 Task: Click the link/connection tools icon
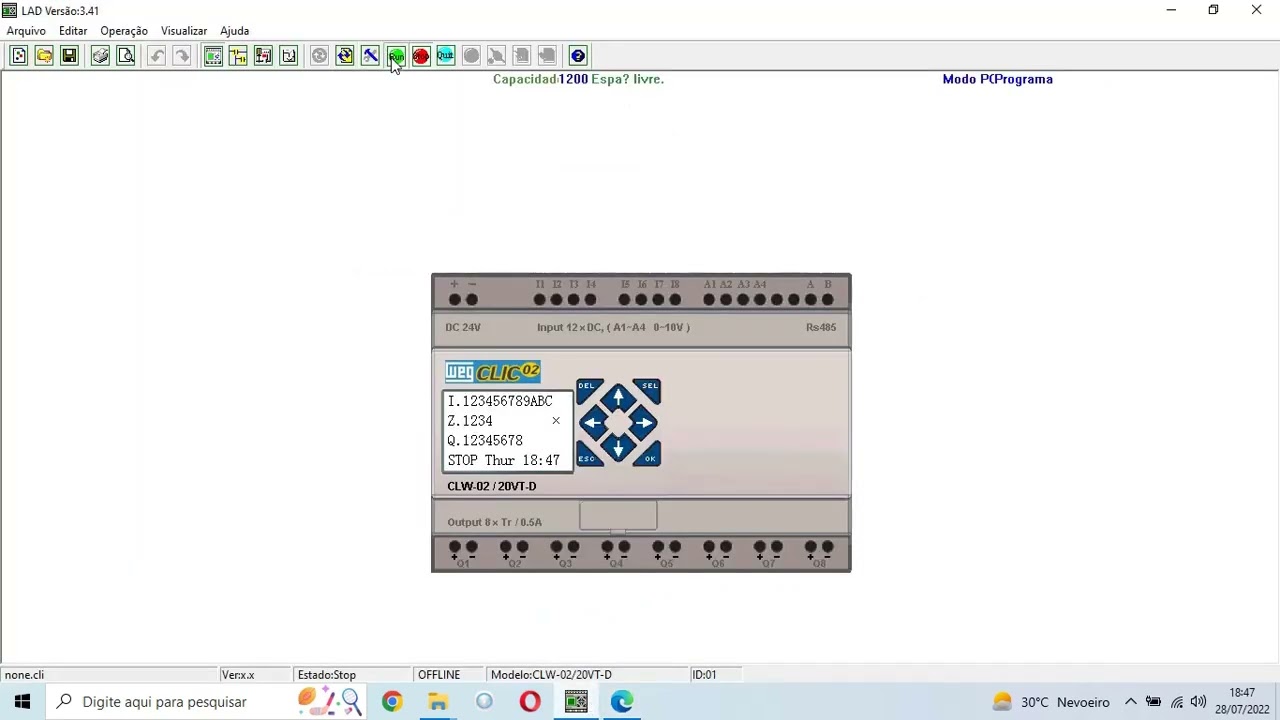pos(370,56)
